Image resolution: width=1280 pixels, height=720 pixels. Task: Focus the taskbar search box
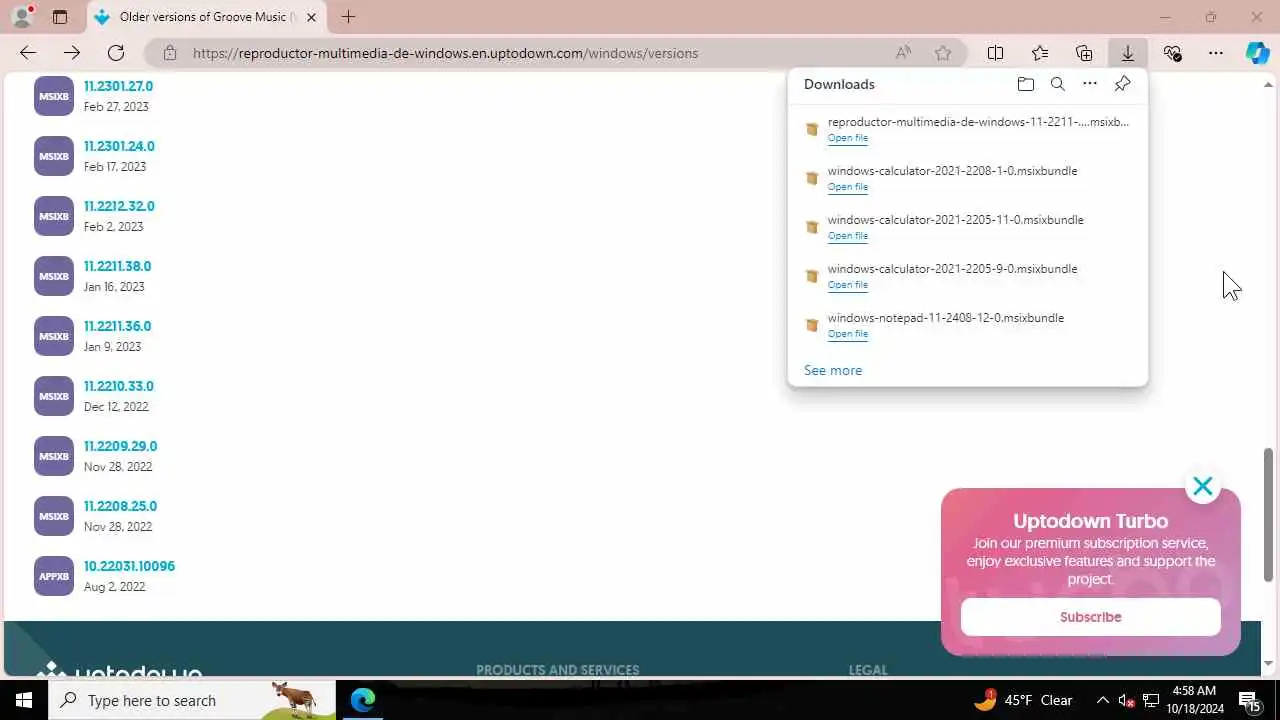point(192,700)
